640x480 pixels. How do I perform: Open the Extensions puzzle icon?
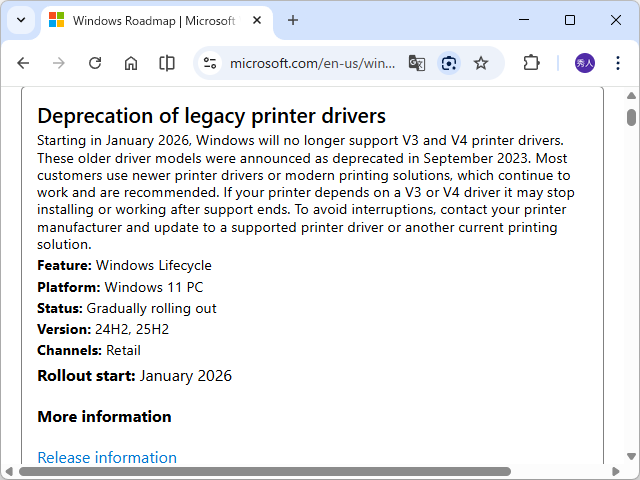(531, 63)
